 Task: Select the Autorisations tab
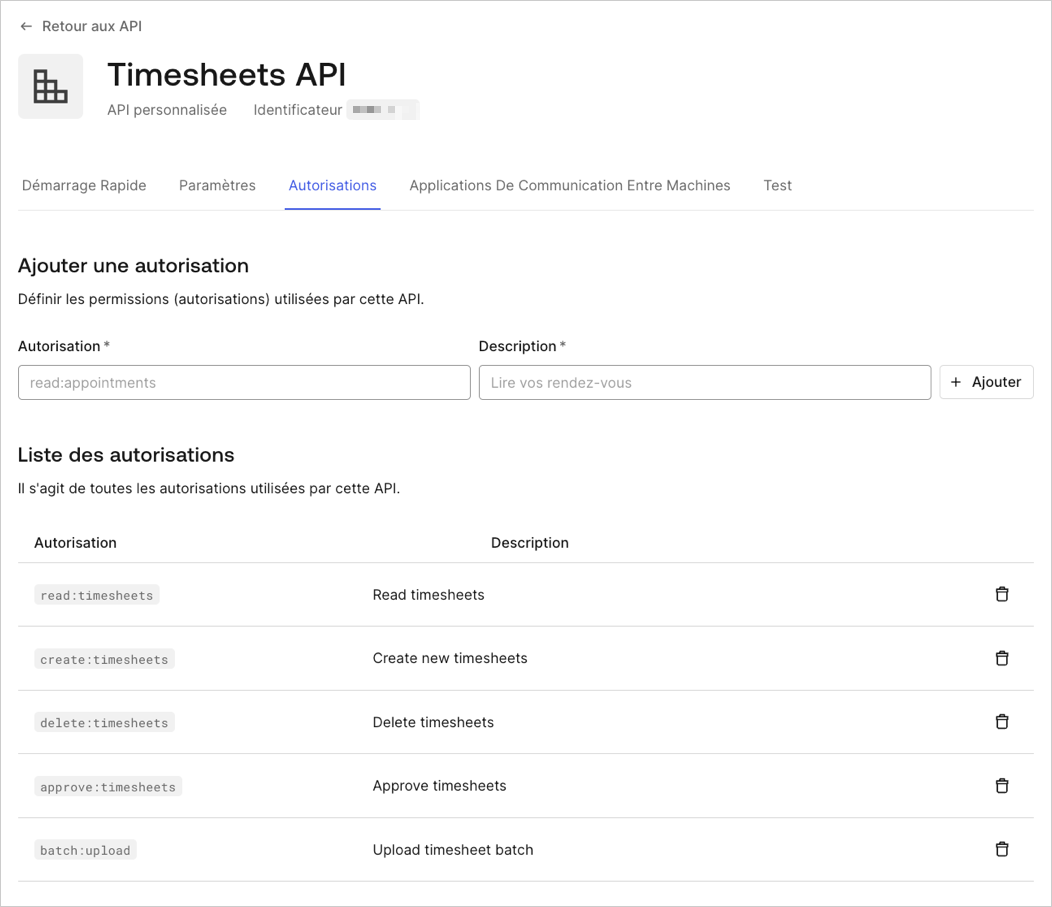333,185
